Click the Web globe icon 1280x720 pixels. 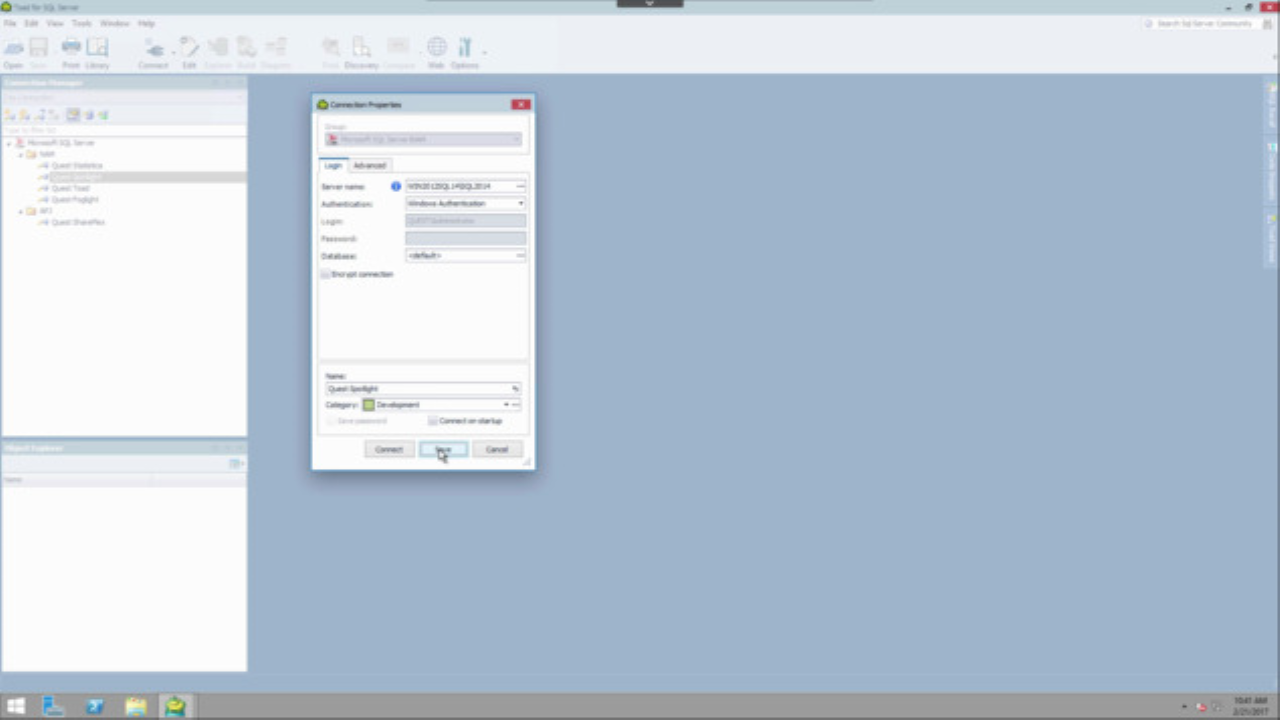[437, 47]
